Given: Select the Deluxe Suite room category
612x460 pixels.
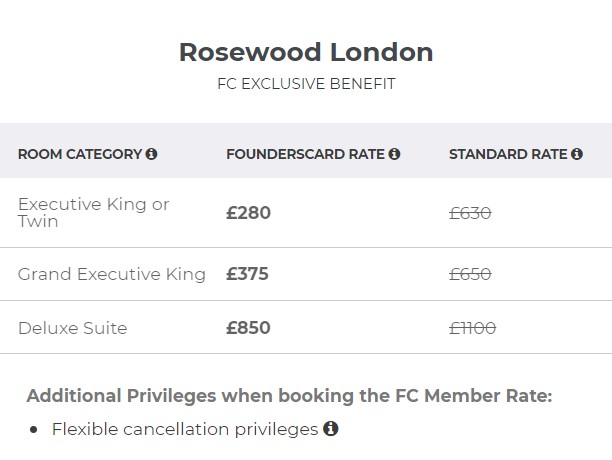Looking at the screenshot, I should tap(73, 328).
